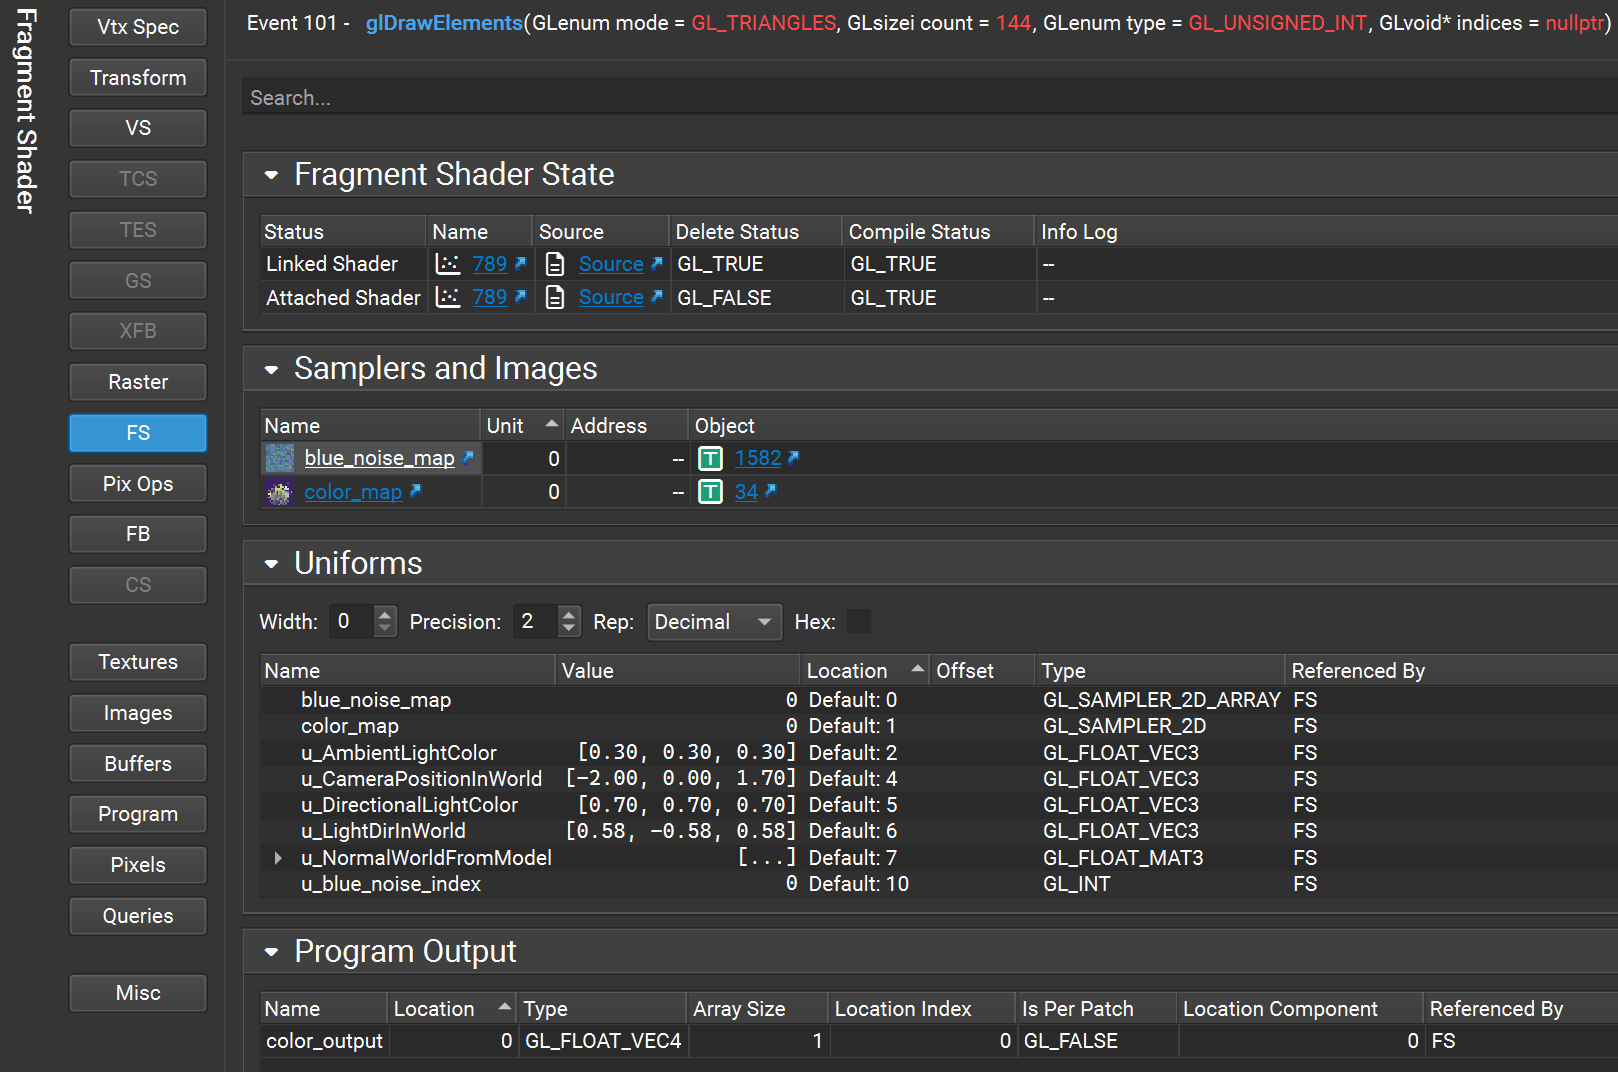Click the color_map thumbnail icon
Image resolution: width=1618 pixels, height=1072 pixels.
click(280, 492)
